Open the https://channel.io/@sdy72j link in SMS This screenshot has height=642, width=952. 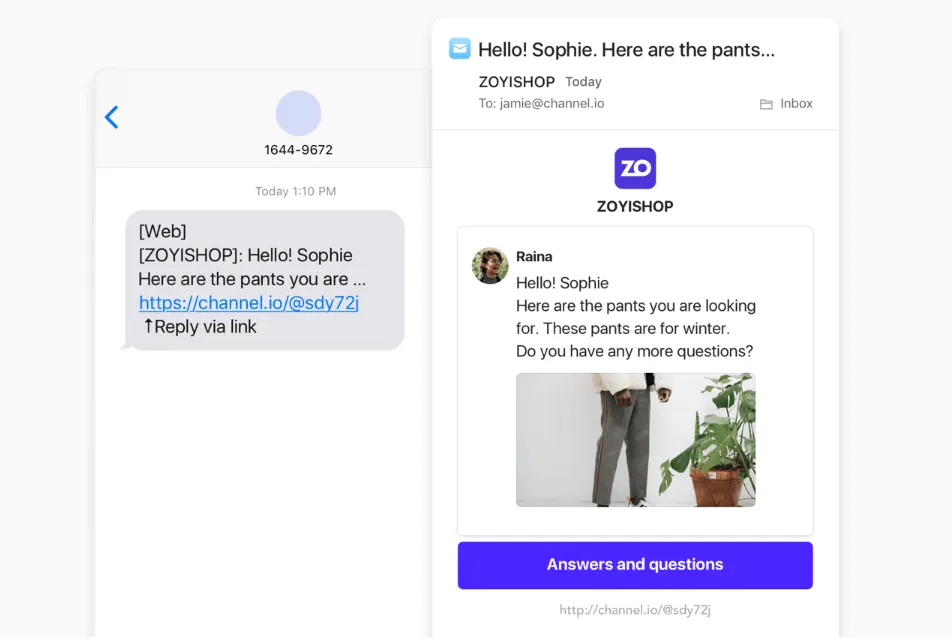(x=249, y=302)
